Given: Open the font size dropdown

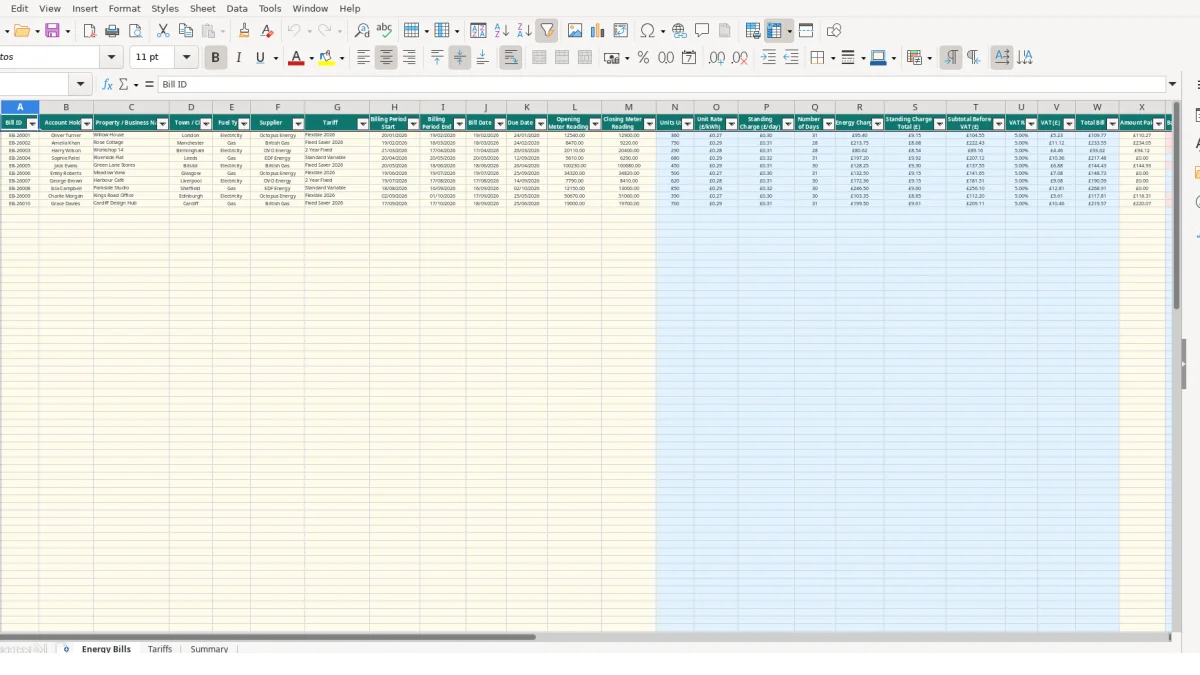Looking at the screenshot, I should 187,58.
